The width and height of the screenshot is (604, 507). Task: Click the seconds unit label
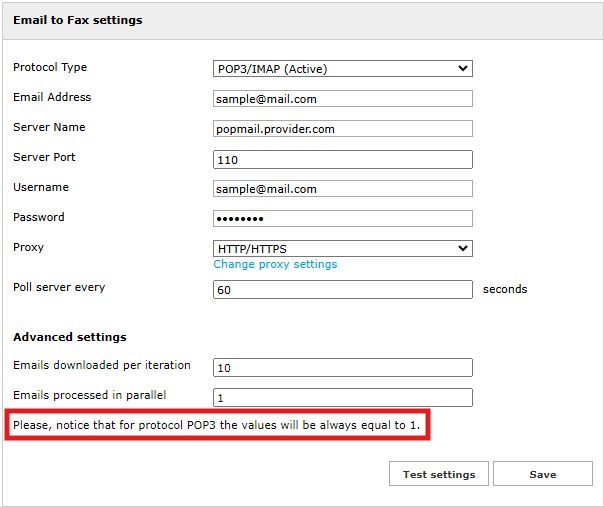pyautogui.click(x=505, y=289)
